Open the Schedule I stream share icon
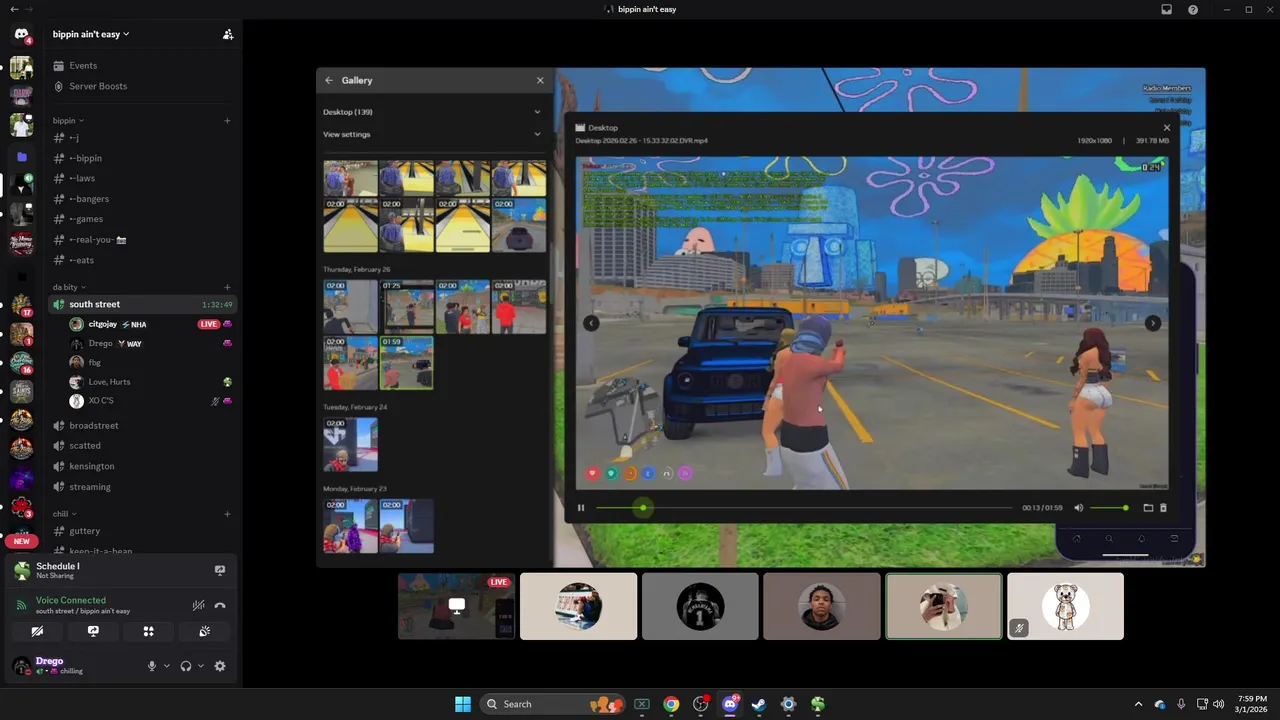Image resolution: width=1280 pixels, height=720 pixels. [220, 570]
